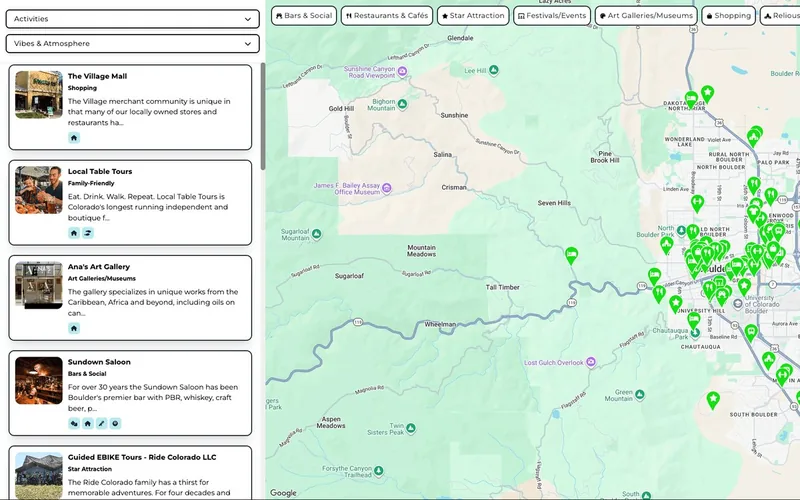
Task: Click the Bighorn Mountain marker
Action: [x=403, y=105]
